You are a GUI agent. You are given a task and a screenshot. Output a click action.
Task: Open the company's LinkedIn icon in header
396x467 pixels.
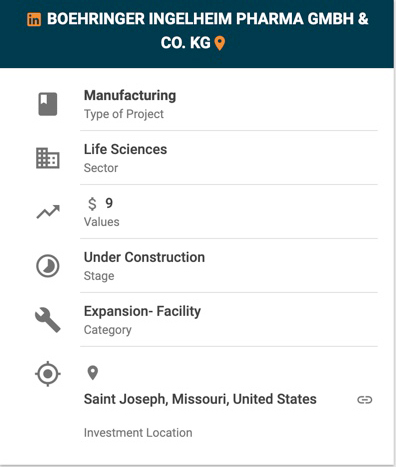(34, 19)
